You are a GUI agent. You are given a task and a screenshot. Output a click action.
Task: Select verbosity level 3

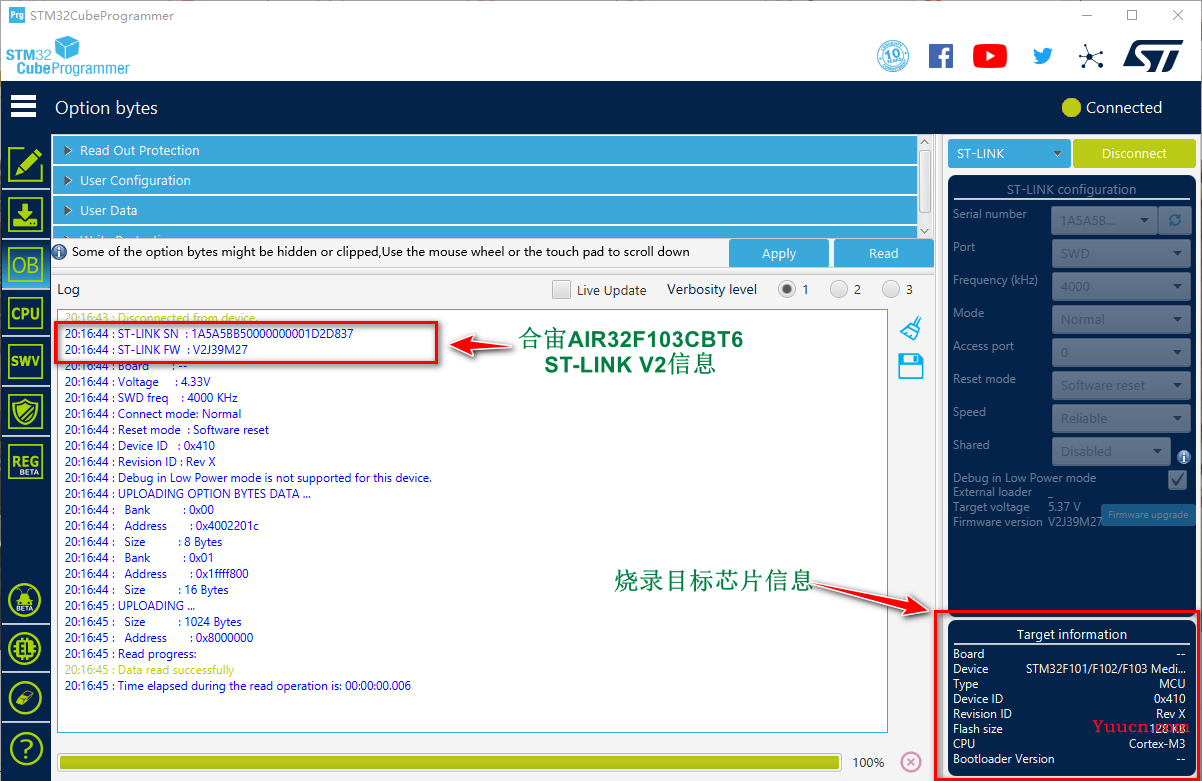891,290
